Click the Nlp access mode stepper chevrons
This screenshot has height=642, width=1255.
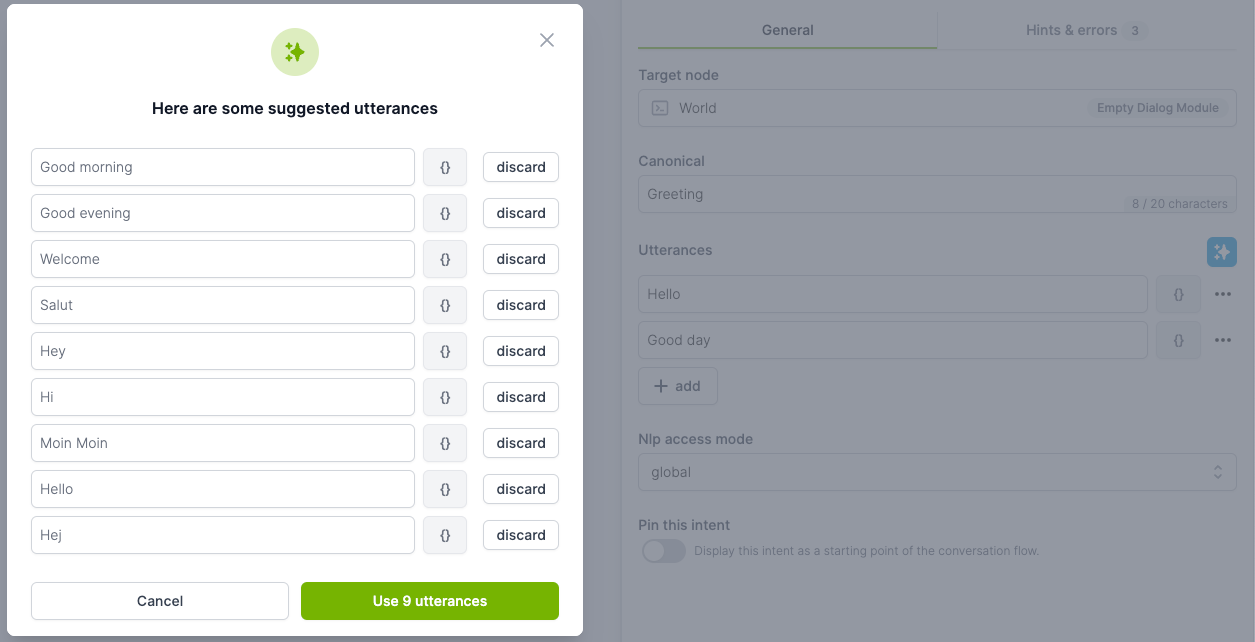coord(1218,472)
